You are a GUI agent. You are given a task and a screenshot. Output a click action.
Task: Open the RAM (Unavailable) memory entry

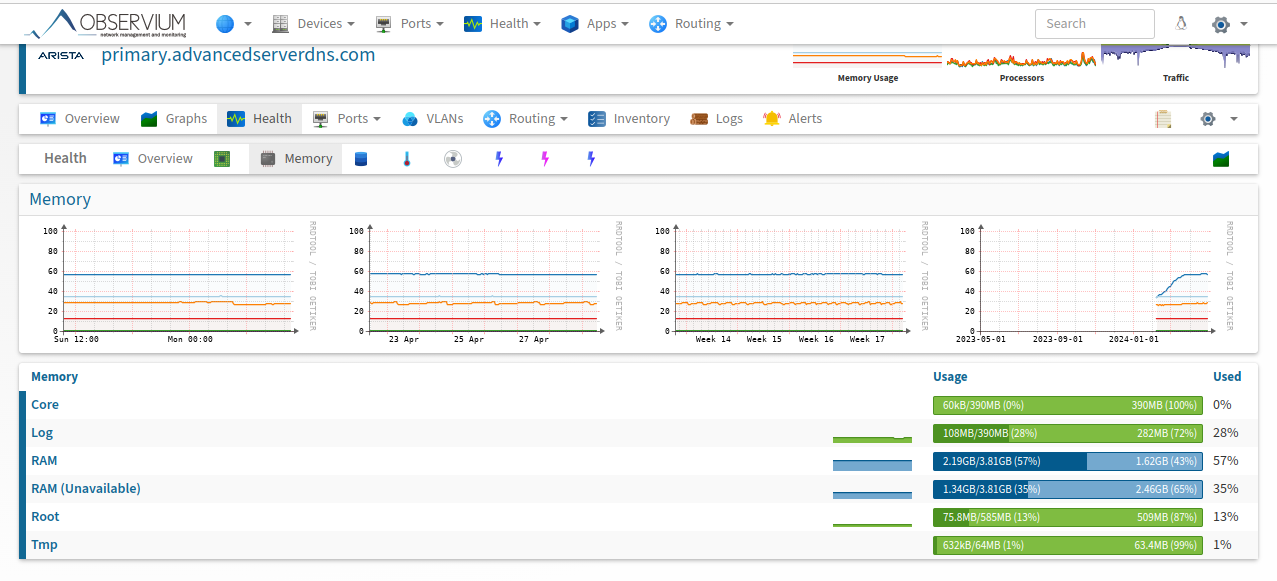point(86,489)
